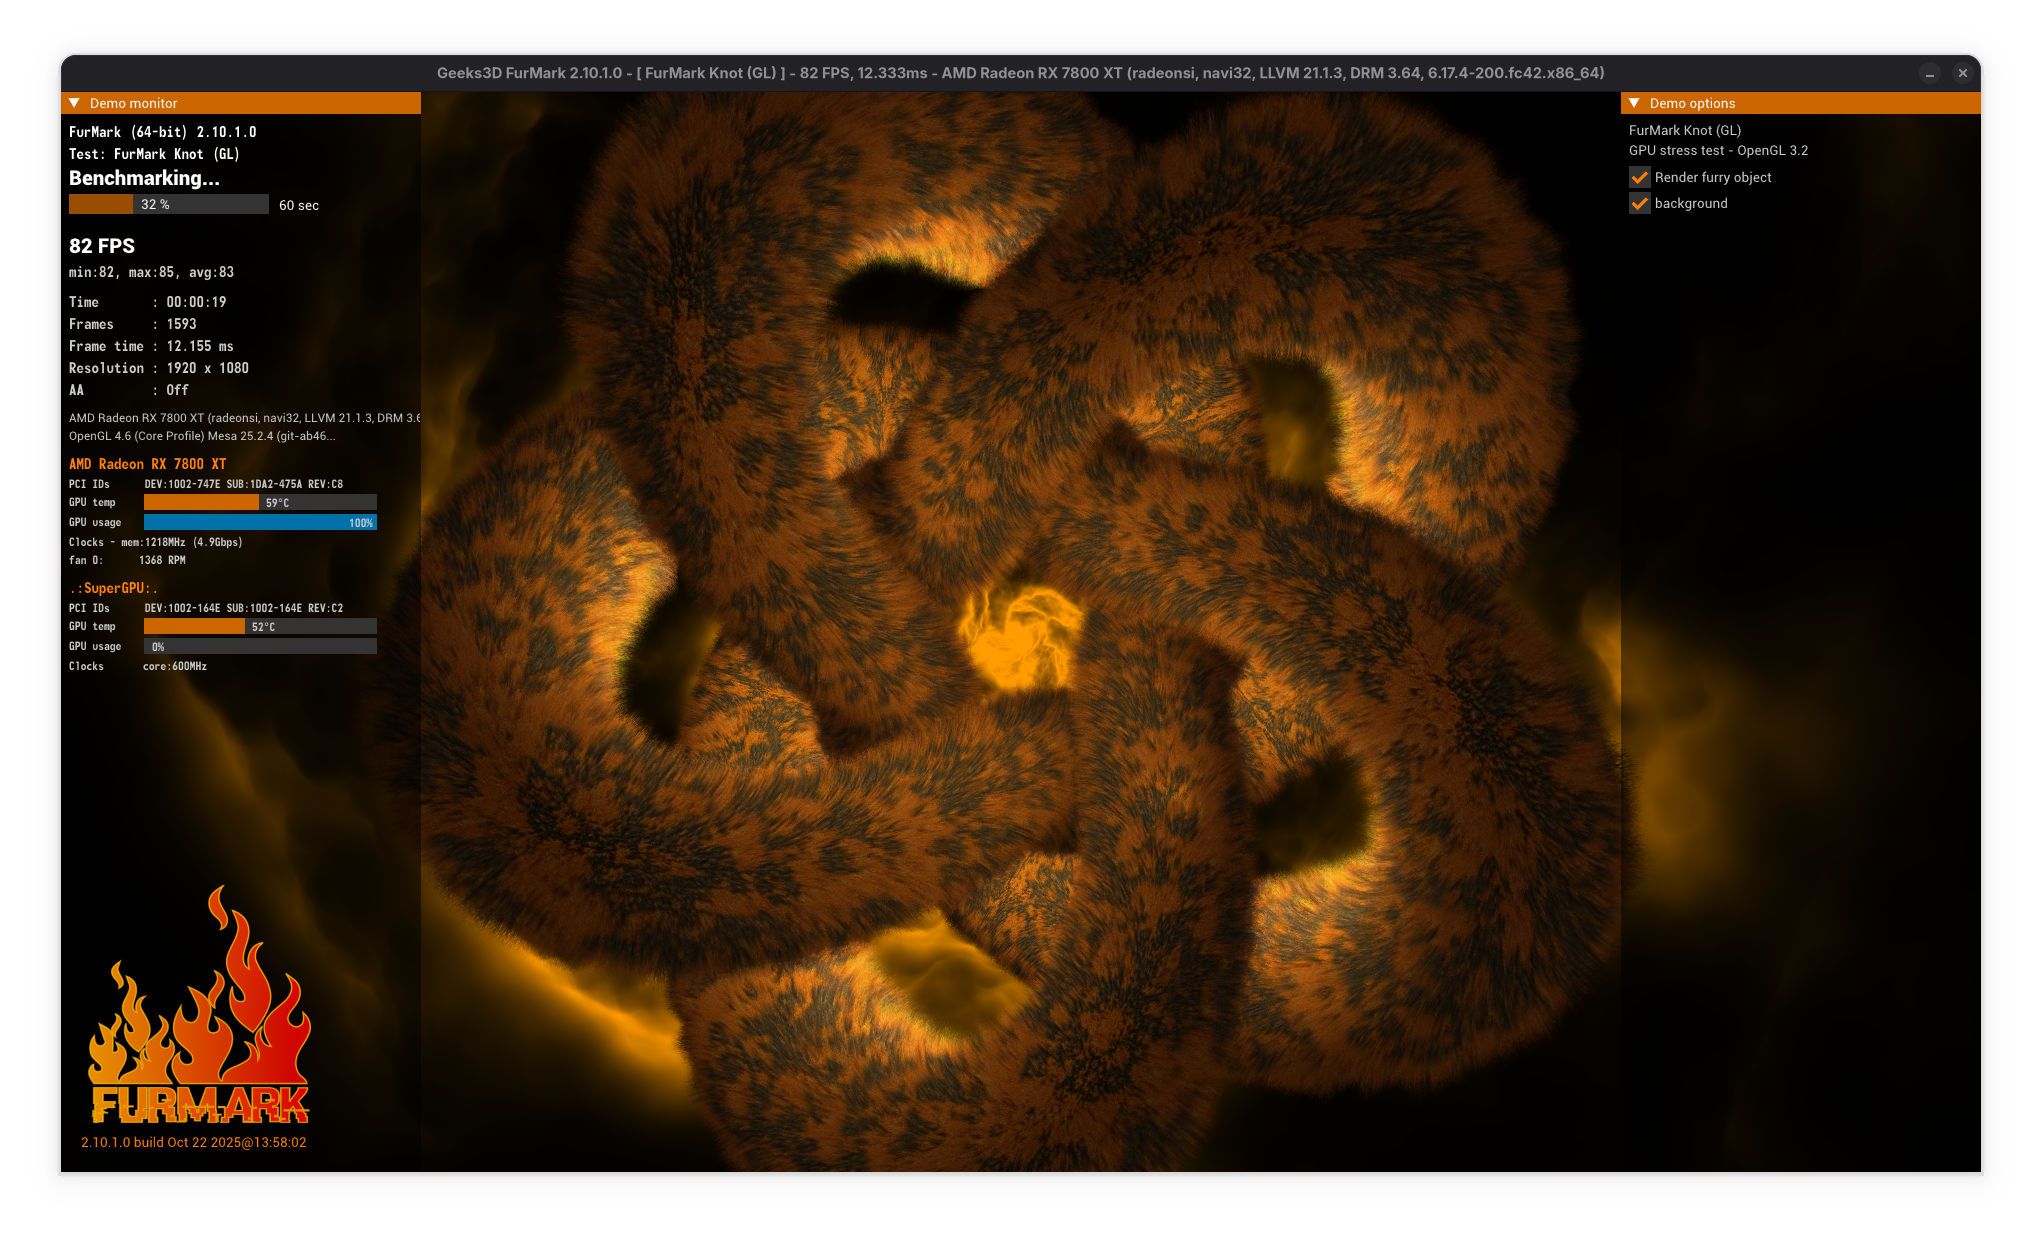Viewport: 2042px width, 1239px height.
Task: Click the Render furry object label
Action: (x=1713, y=177)
